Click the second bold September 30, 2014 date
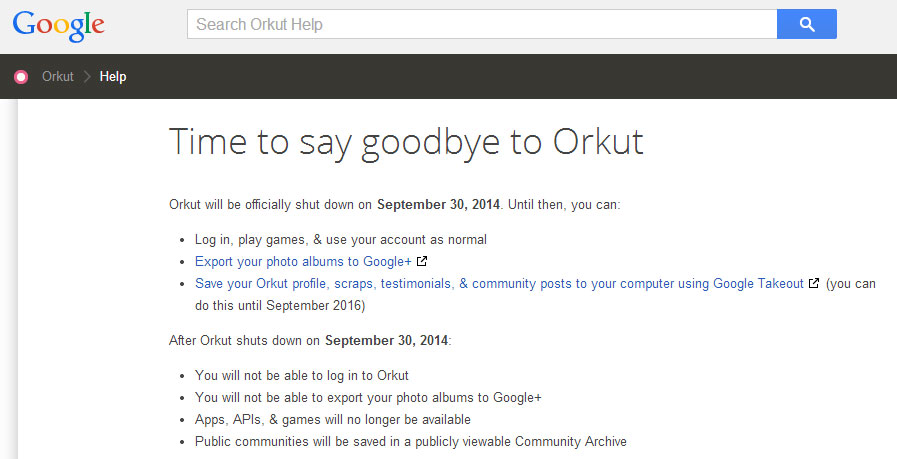The width and height of the screenshot is (897, 459). click(x=386, y=341)
